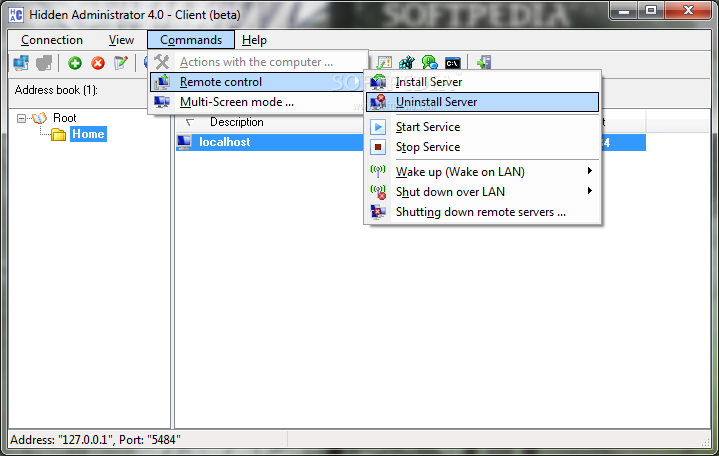The image size is (719, 456).
Task: Select Multi-Screen mode menu entry
Action: point(258,102)
